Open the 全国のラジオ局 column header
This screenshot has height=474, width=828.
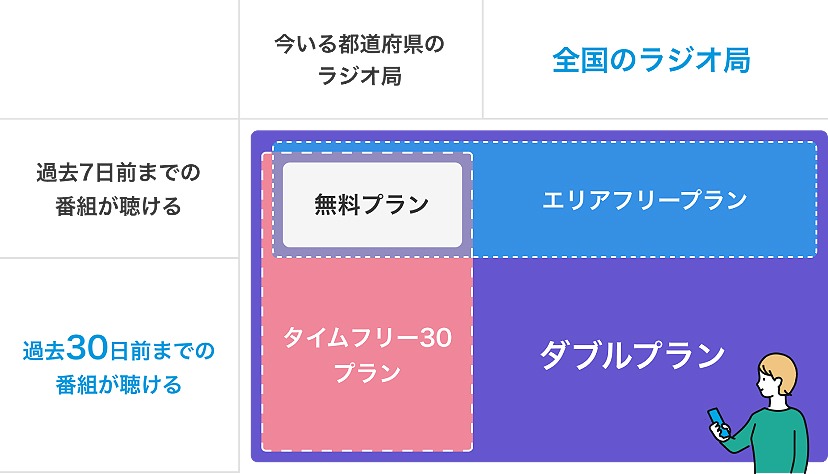pyautogui.click(x=651, y=60)
